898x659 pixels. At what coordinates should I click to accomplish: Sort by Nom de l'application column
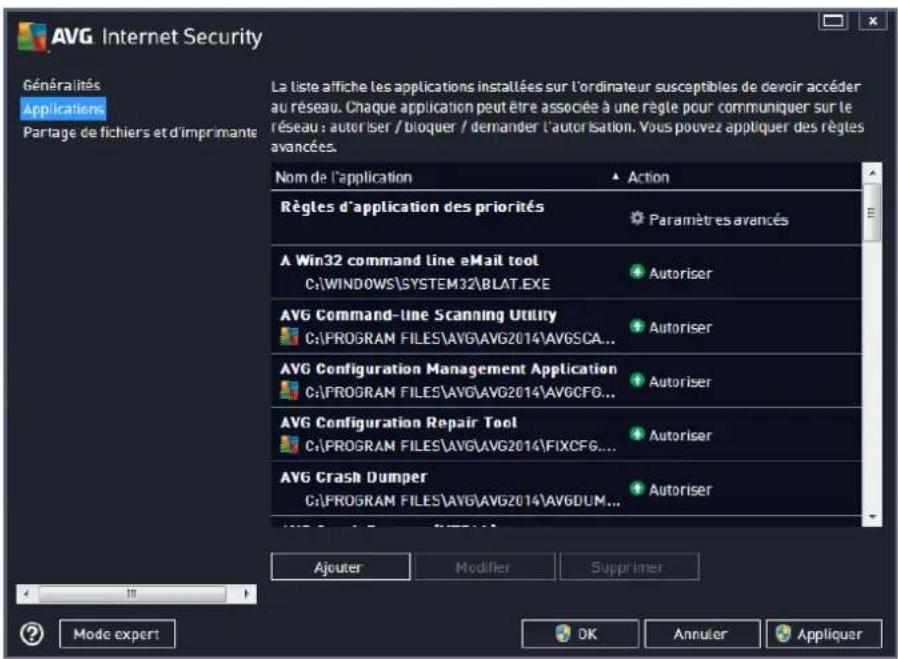[344, 177]
